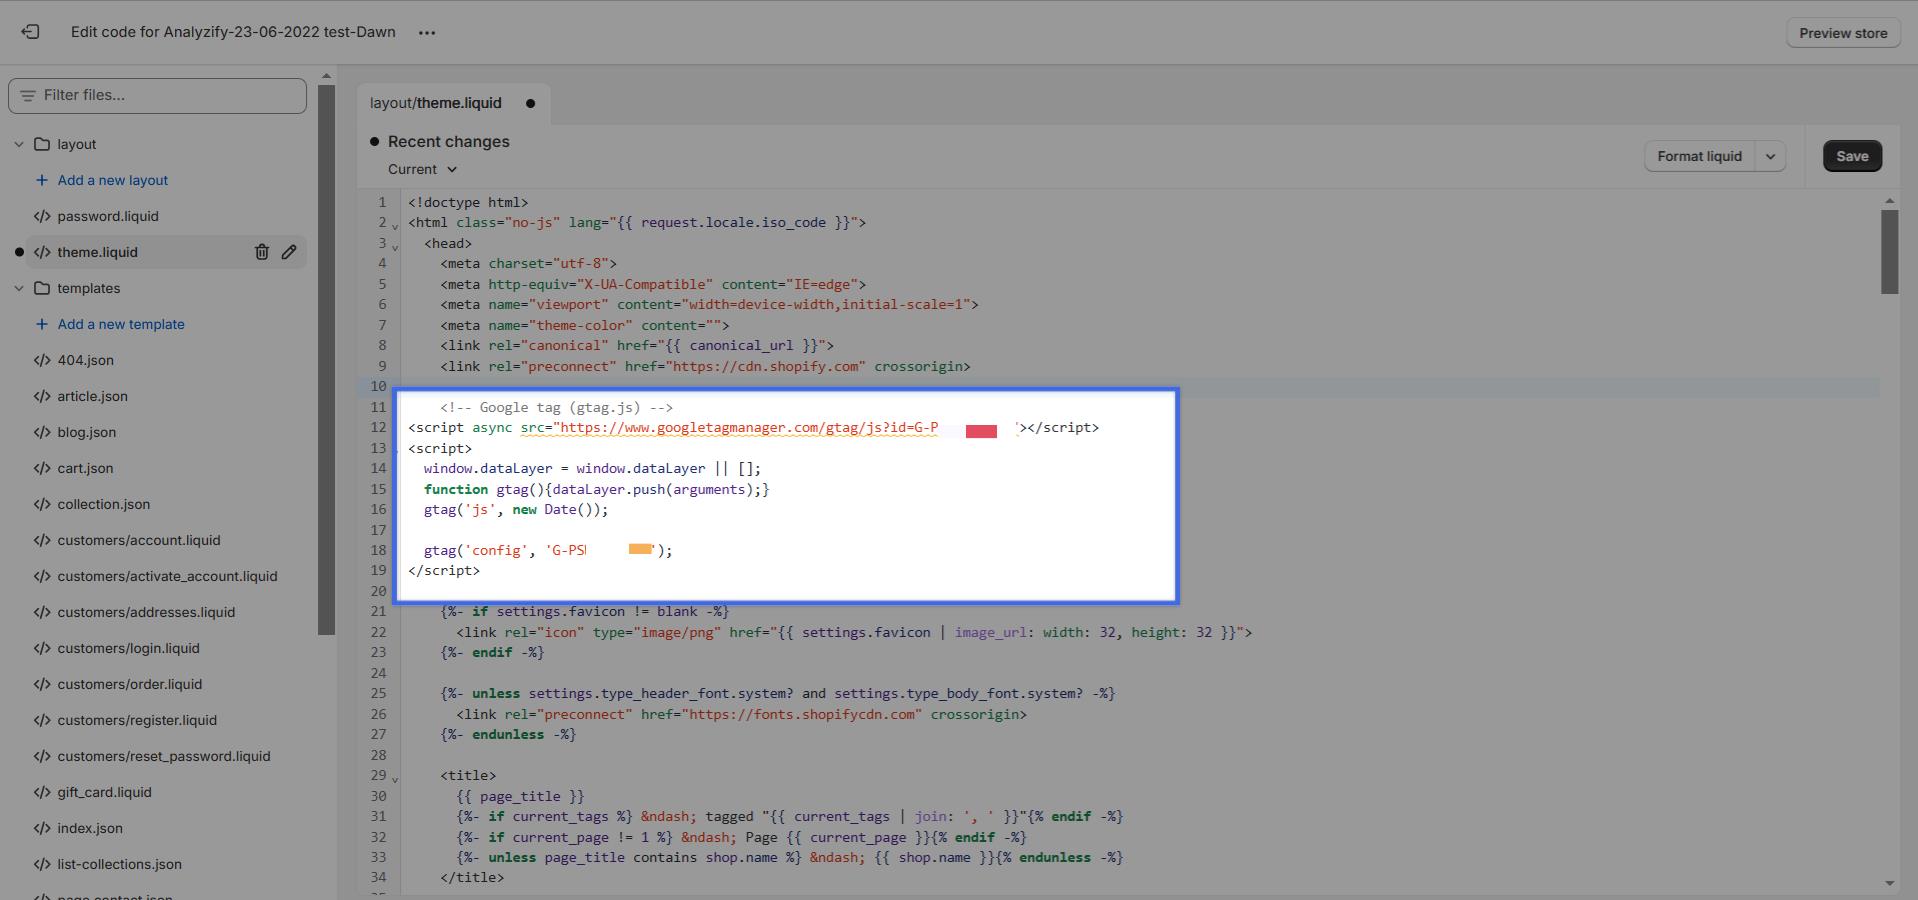Click the <title> tag text

click(x=468, y=775)
